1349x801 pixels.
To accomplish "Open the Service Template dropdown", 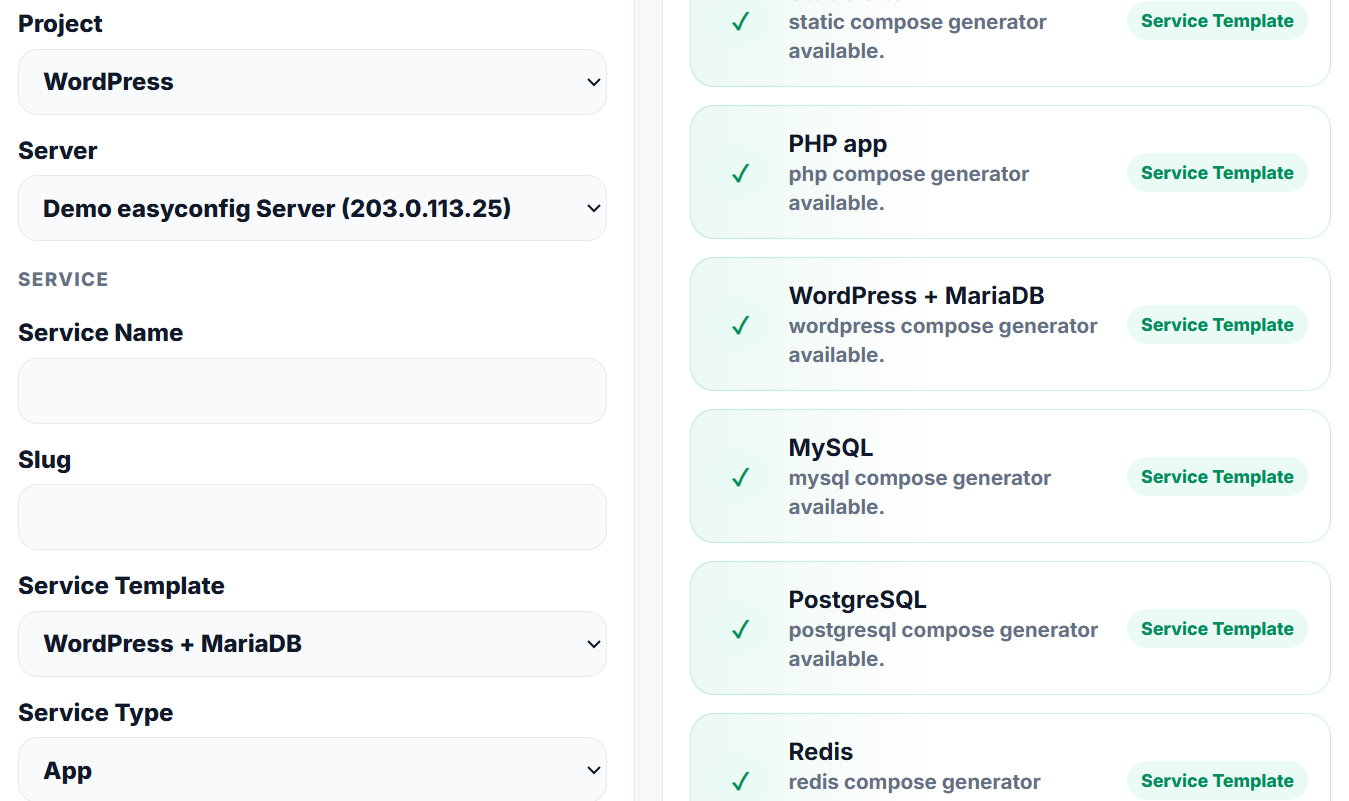I will (312, 644).
